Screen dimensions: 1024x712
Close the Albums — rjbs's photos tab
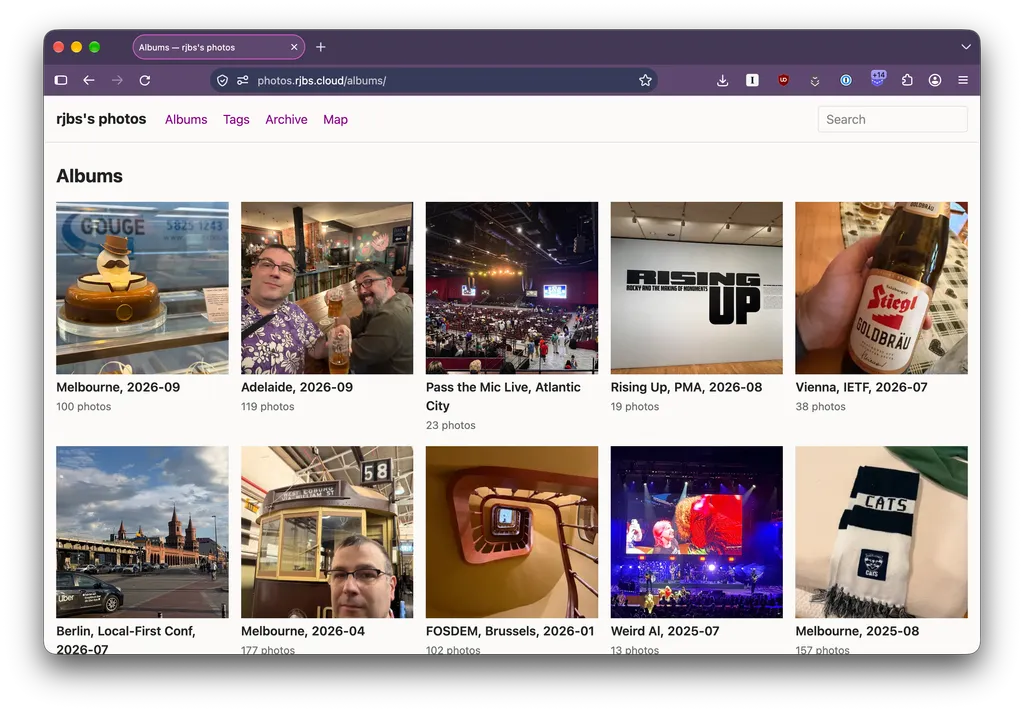tap(294, 47)
